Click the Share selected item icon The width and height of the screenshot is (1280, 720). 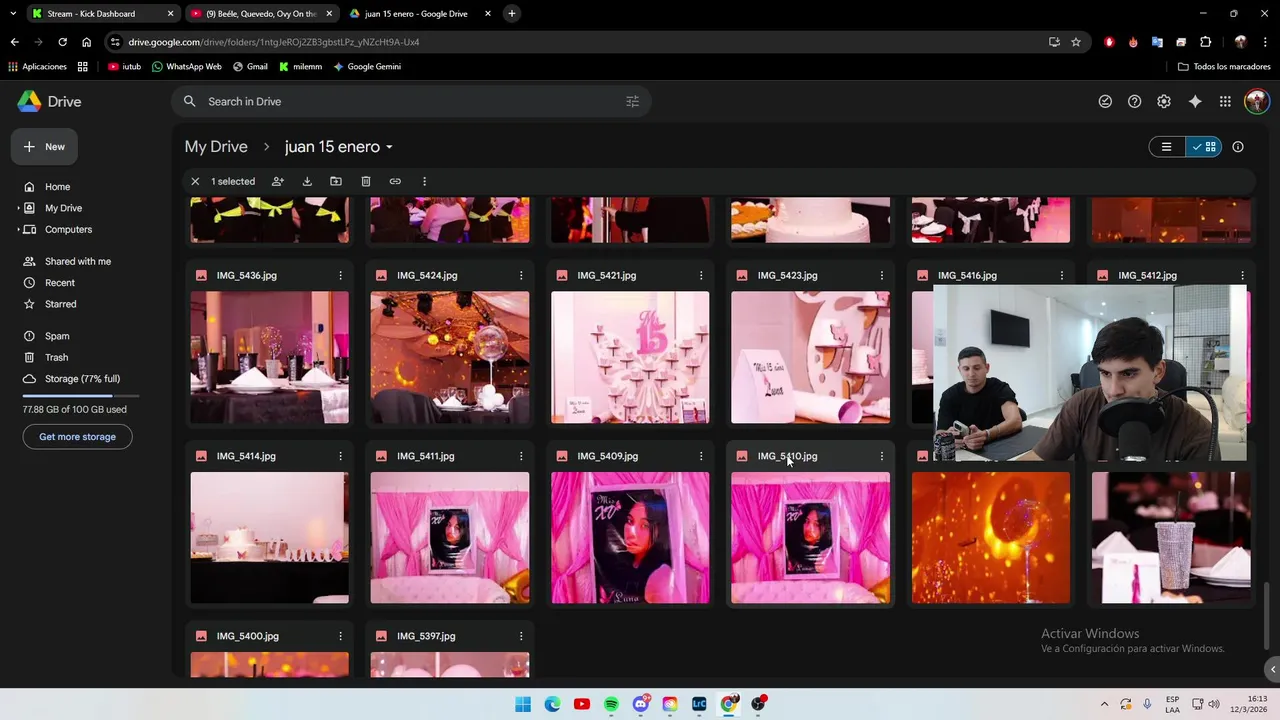pos(278,181)
